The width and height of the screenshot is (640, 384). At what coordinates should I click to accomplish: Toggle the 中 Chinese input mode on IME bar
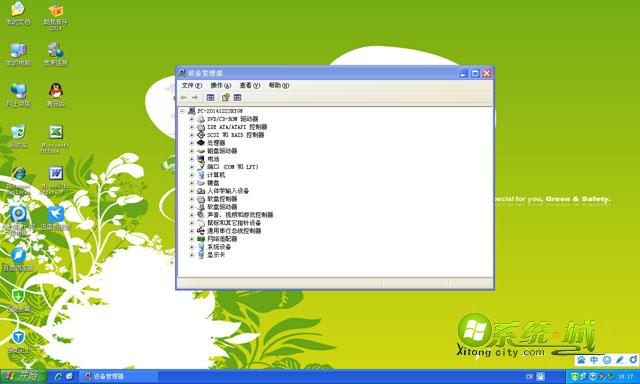tap(594, 360)
